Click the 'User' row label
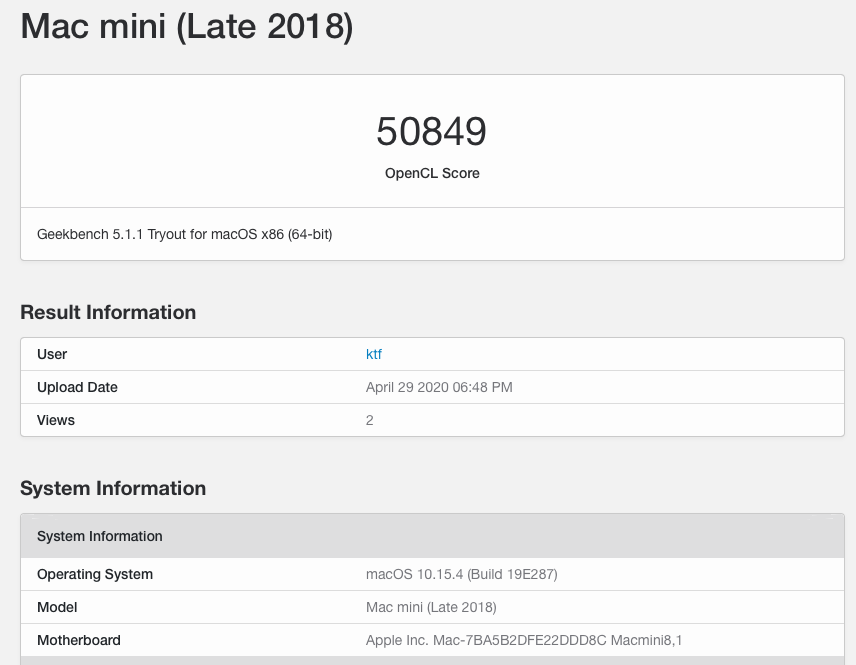Image resolution: width=856 pixels, height=665 pixels. point(52,354)
